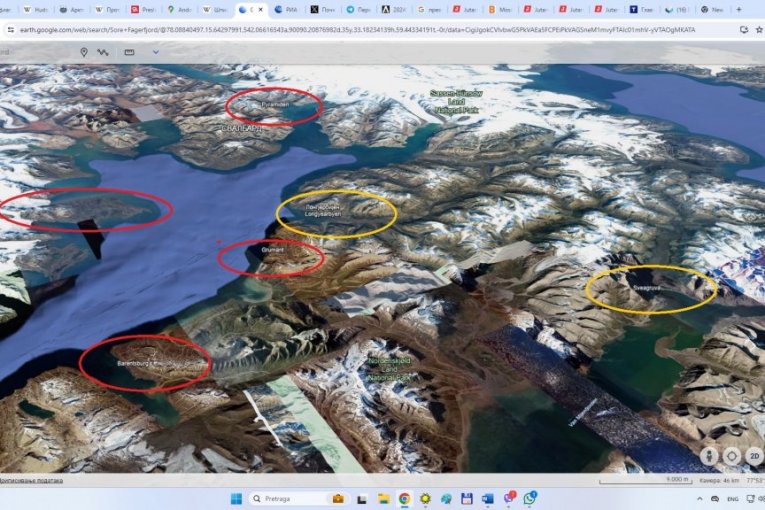Click the Pyramiden place label

click(273, 105)
